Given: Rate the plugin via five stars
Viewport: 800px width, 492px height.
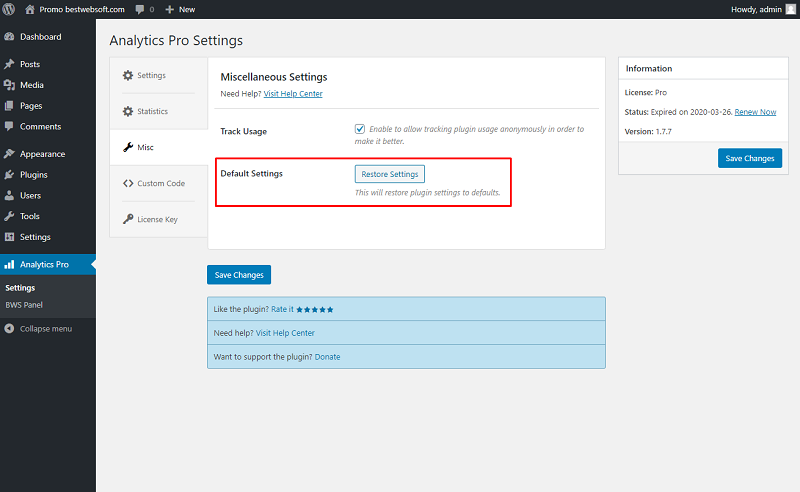Looking at the screenshot, I should 315,310.
